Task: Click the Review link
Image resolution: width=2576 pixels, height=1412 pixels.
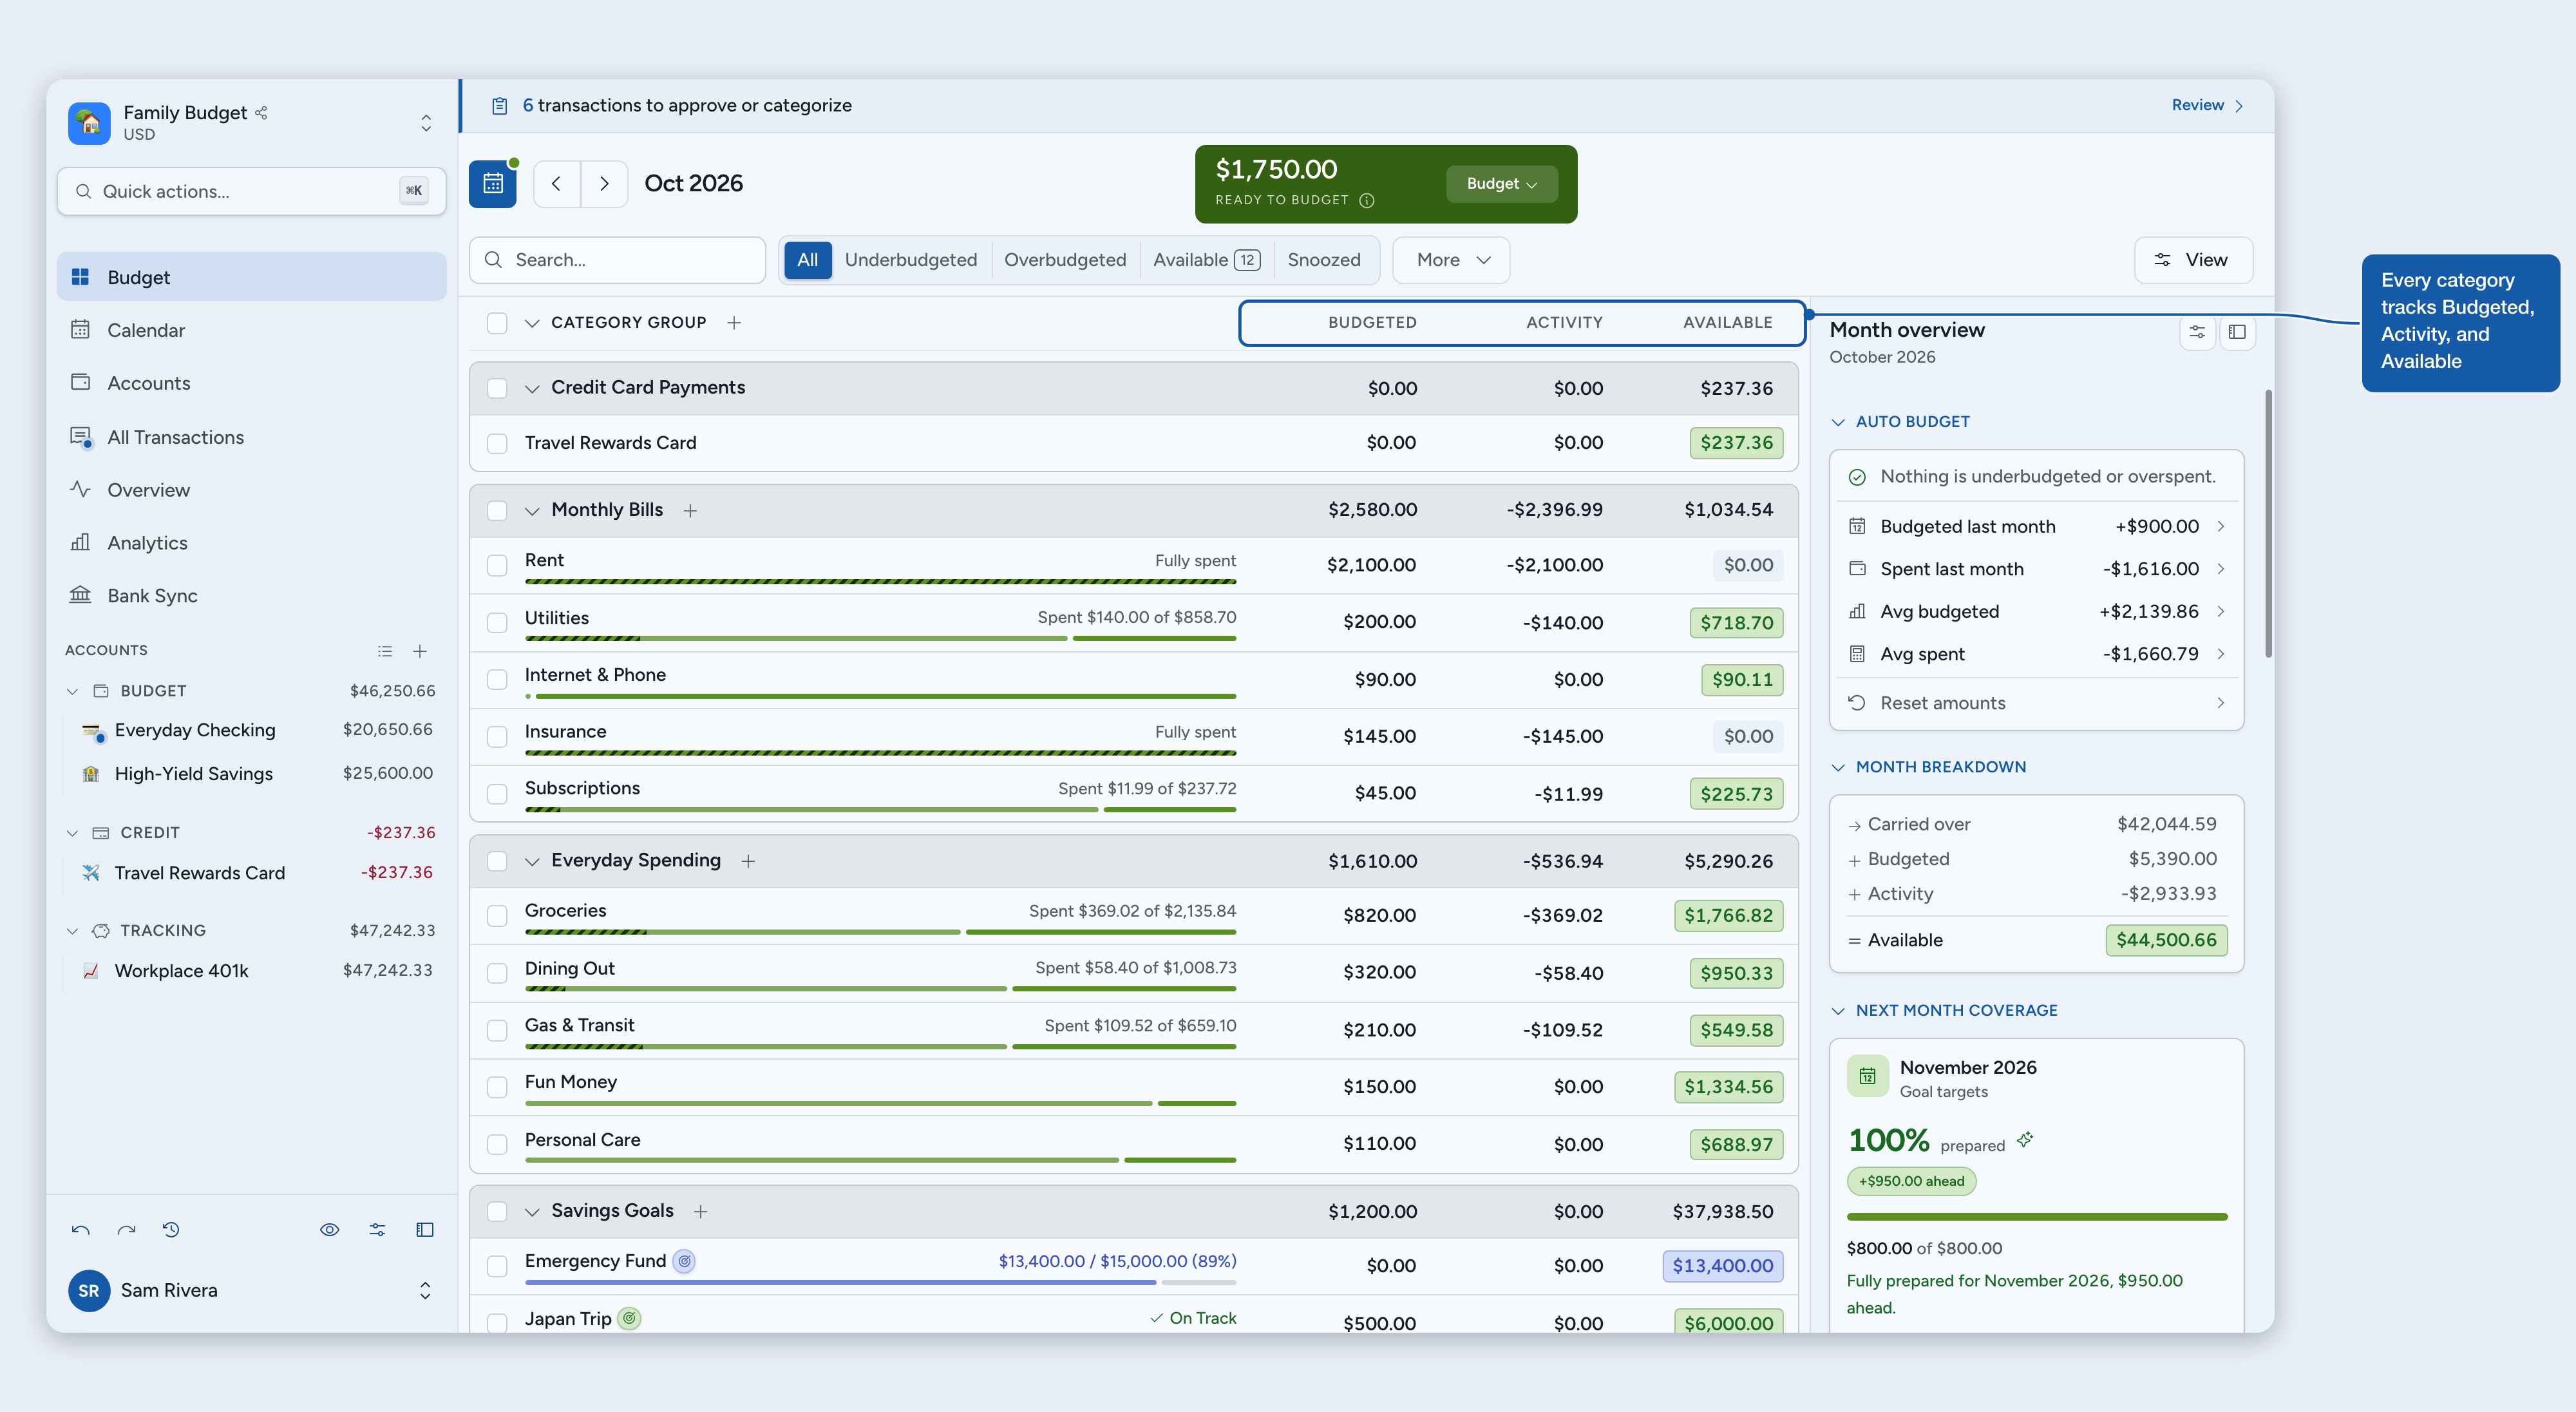Action: pos(2207,105)
